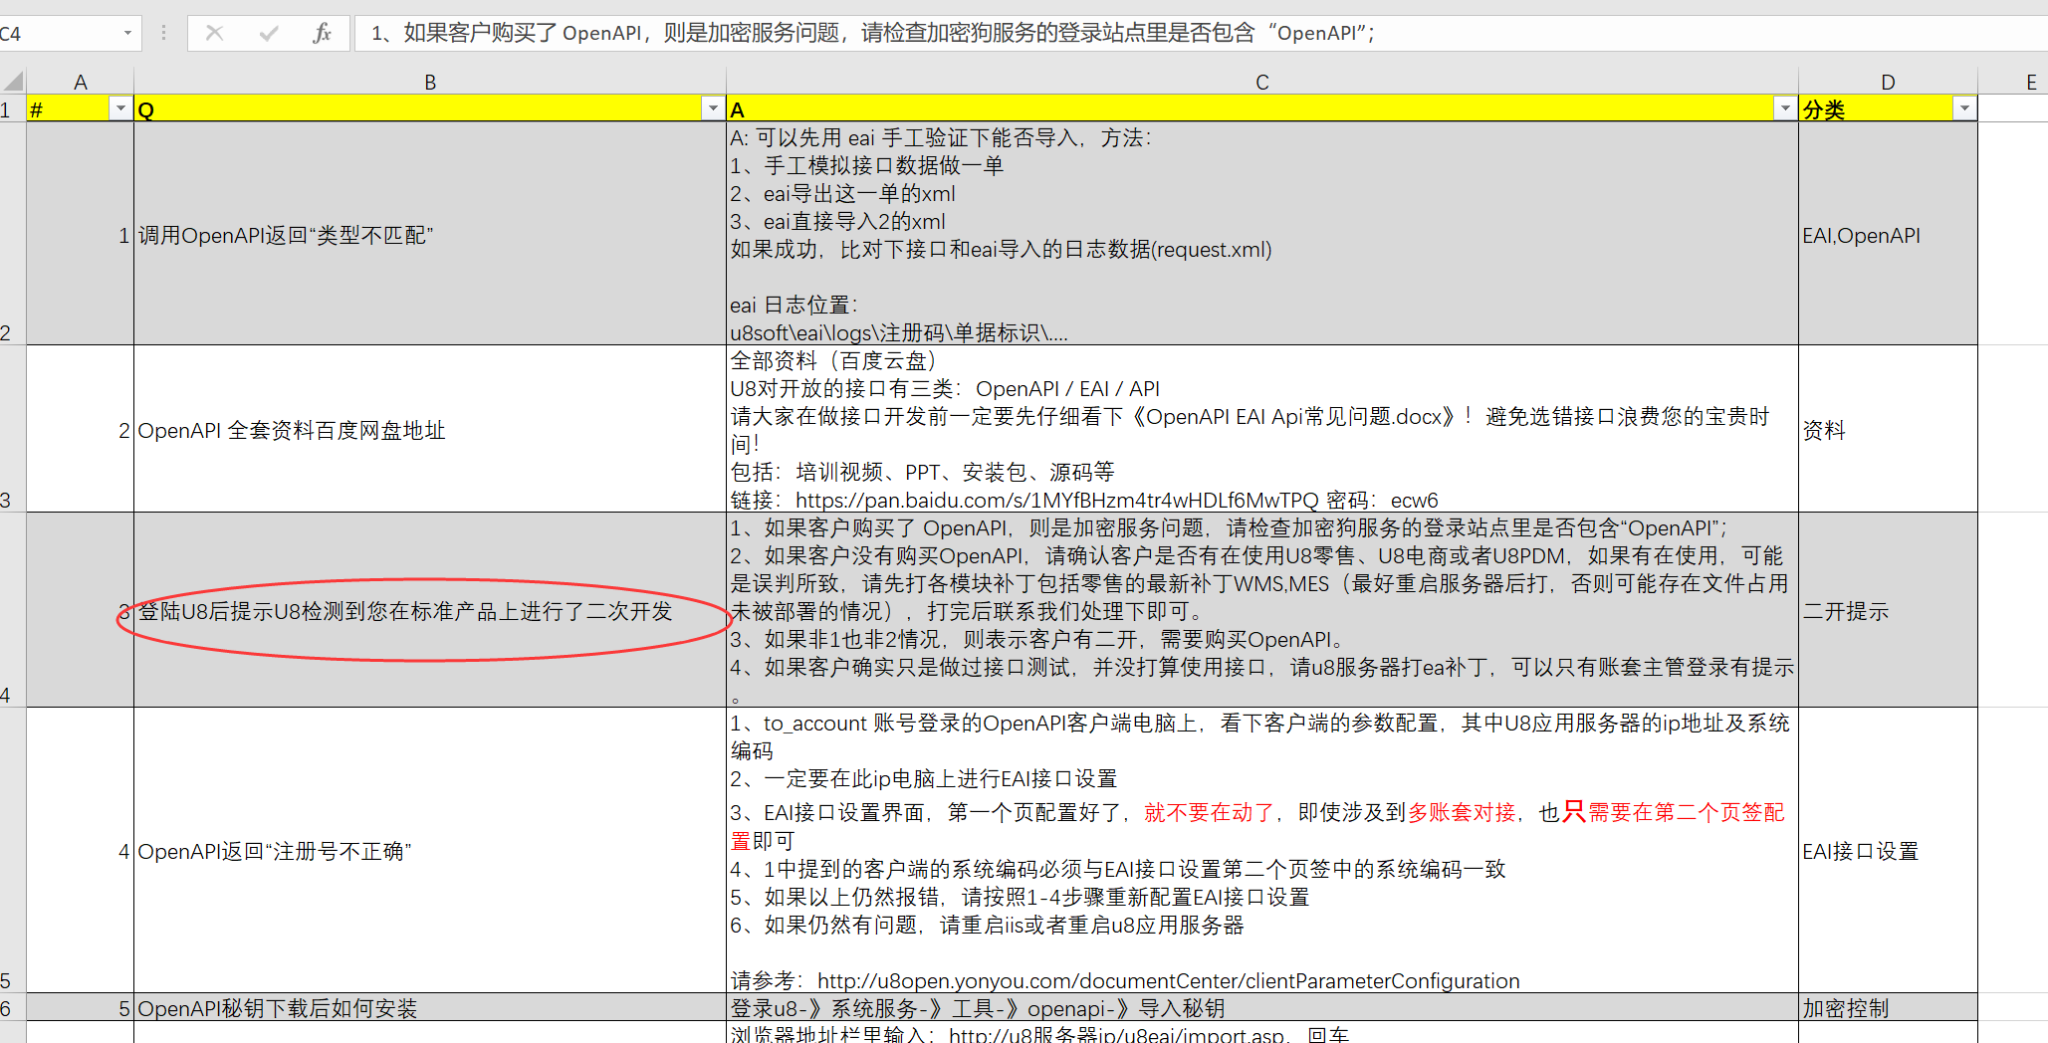Select column E header
Viewport: 2048px width, 1043px height.
(x=2014, y=82)
